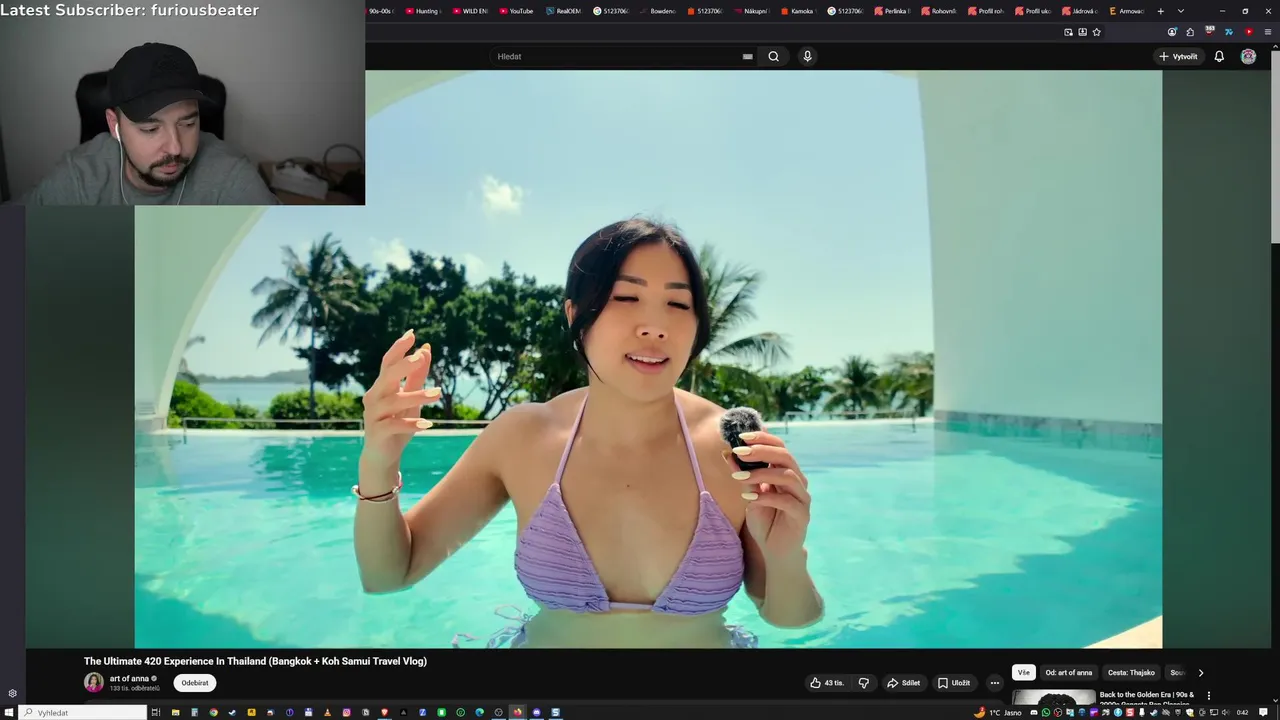1280x720 pixels.
Task: Open File Explorer from the taskbar
Action: coord(175,712)
